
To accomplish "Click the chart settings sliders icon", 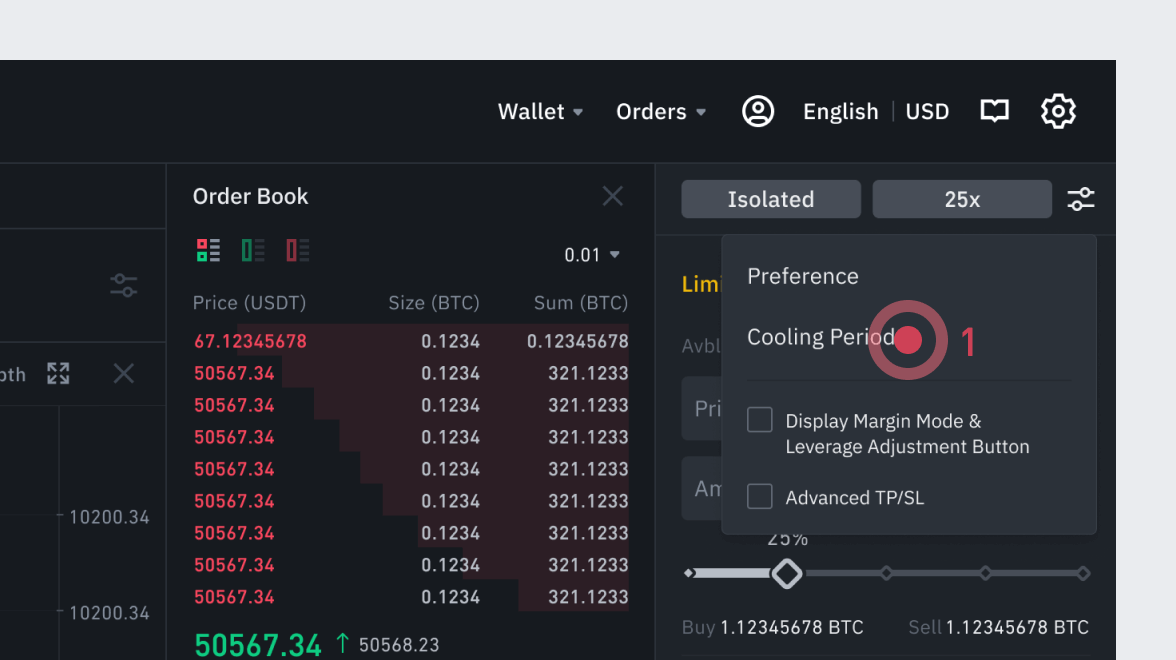I will (124, 285).
